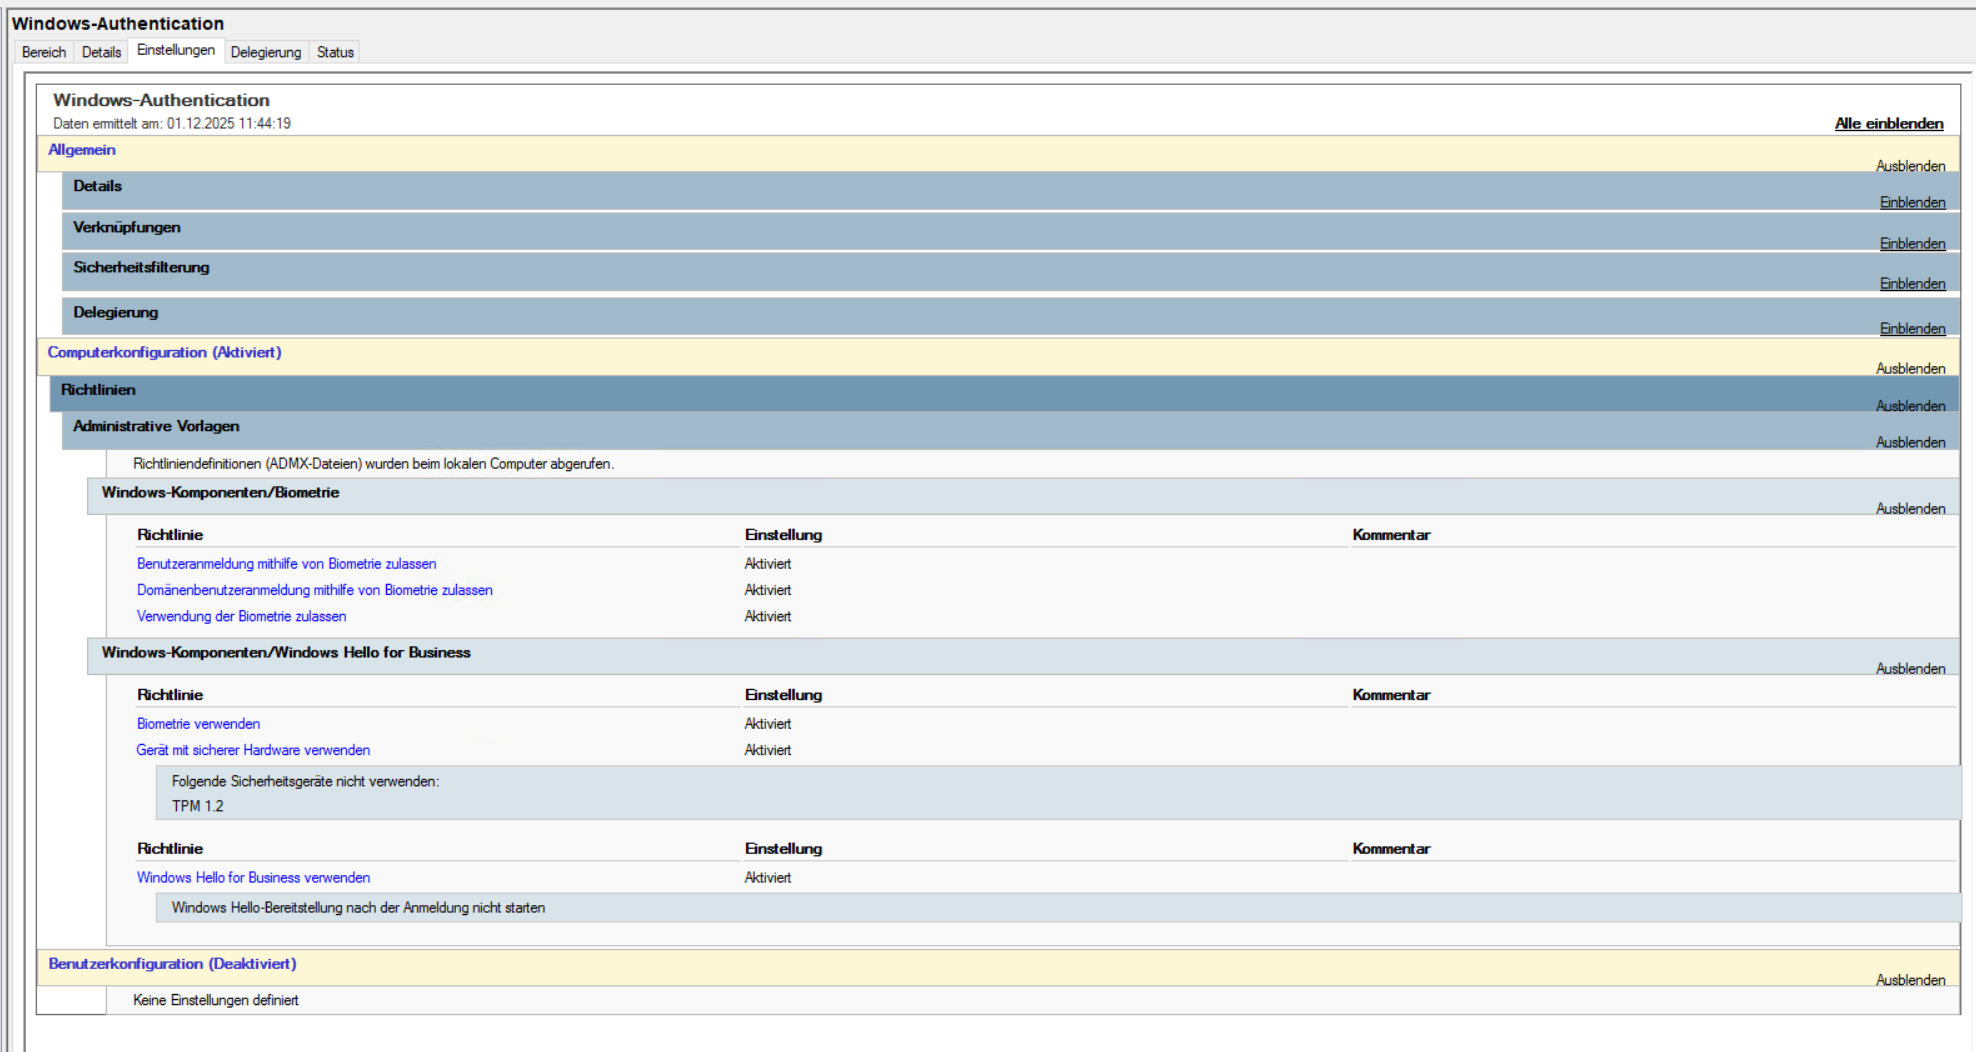This screenshot has height=1052, width=1976.
Task: Collapse the Benutzerkonfiguration section
Action: tap(1910, 980)
